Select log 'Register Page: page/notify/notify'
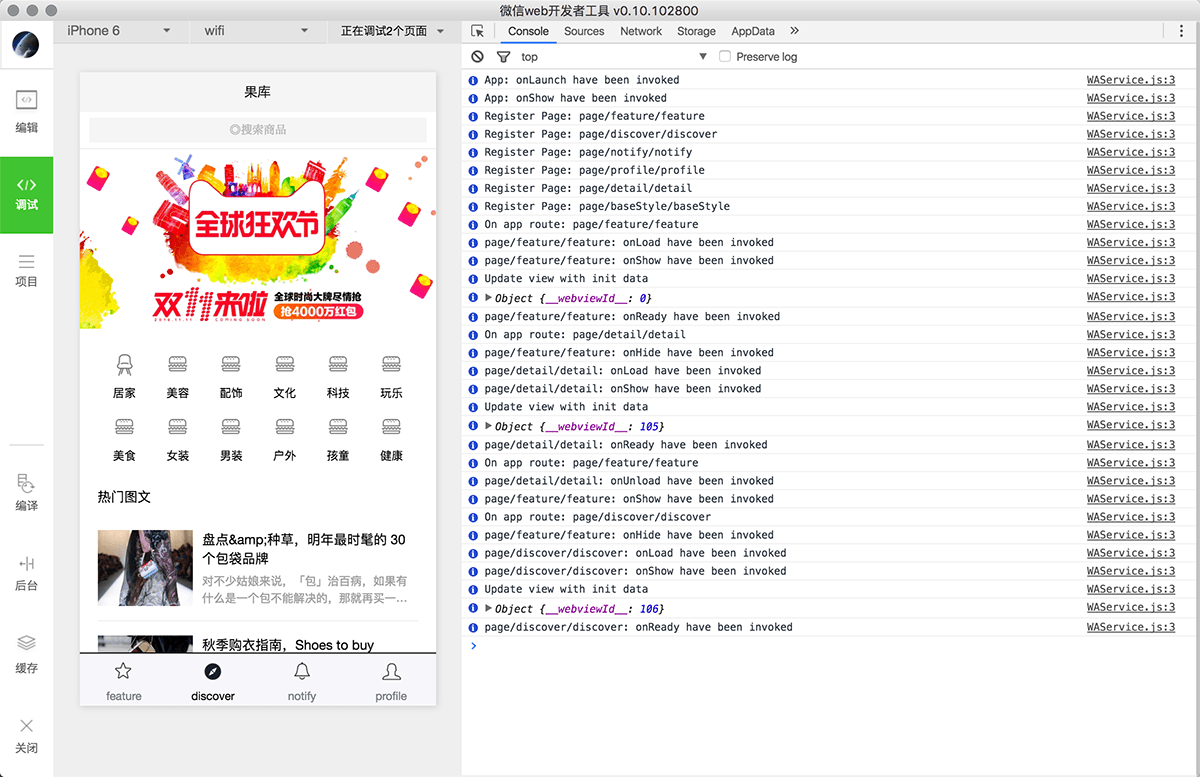 tap(588, 152)
